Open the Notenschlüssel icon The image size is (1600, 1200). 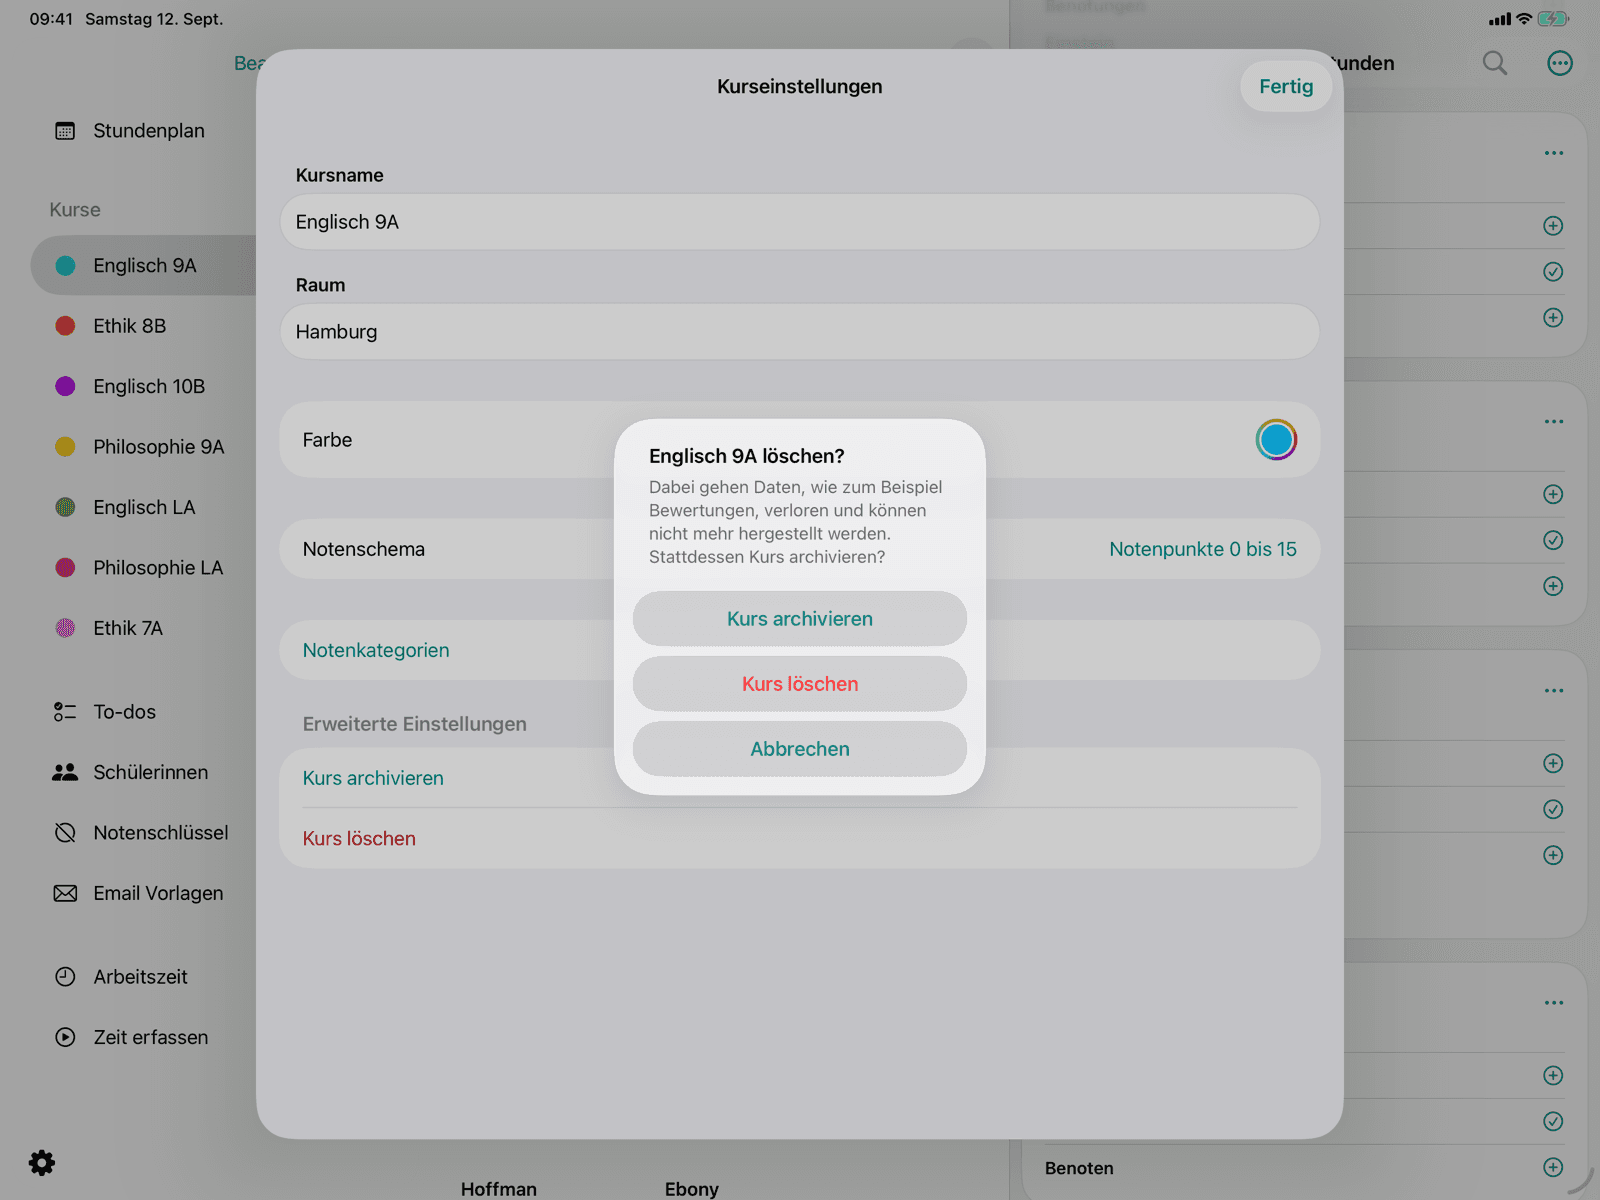pyautogui.click(x=65, y=833)
